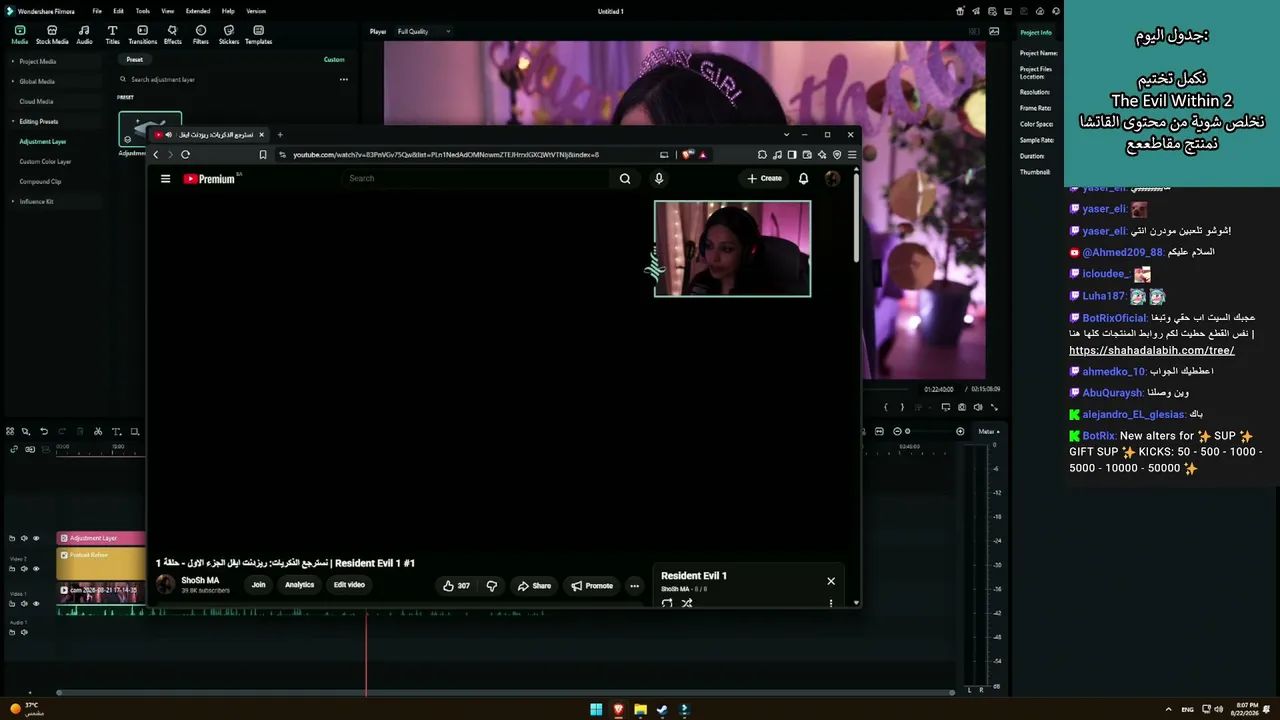The height and width of the screenshot is (720, 1280).
Task: Open the Templates panel in Filmora
Action: pos(258,35)
